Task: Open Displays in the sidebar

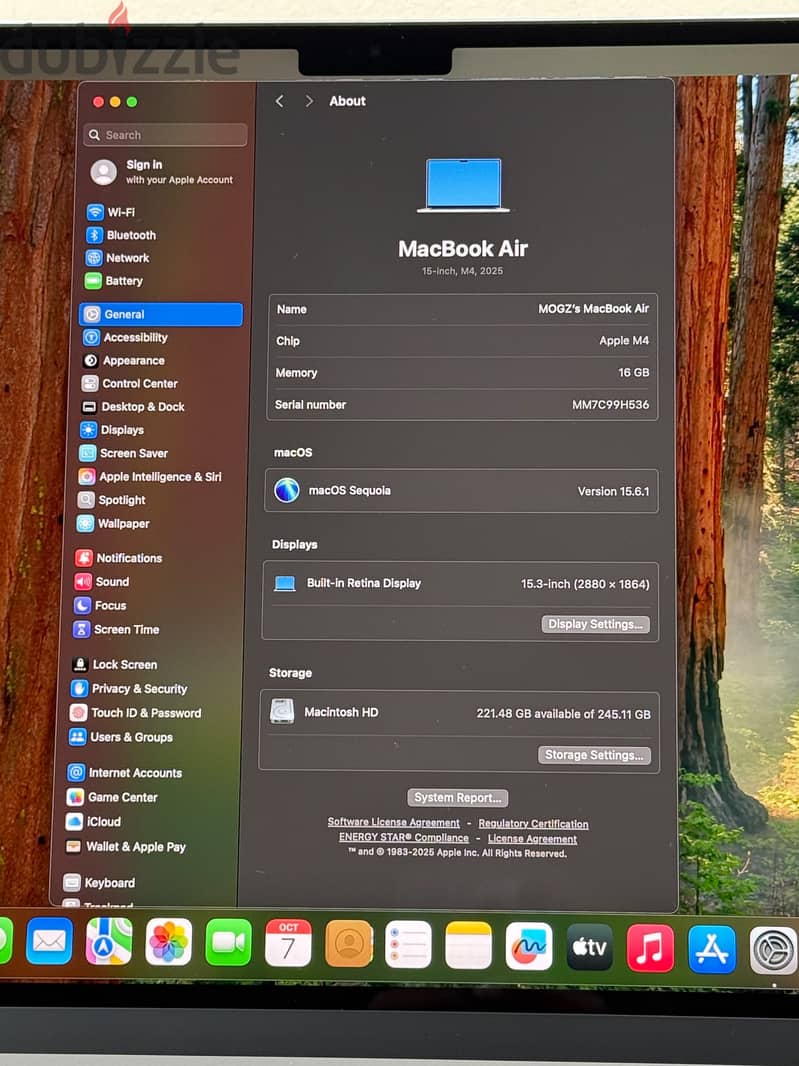Action: click(x=112, y=430)
